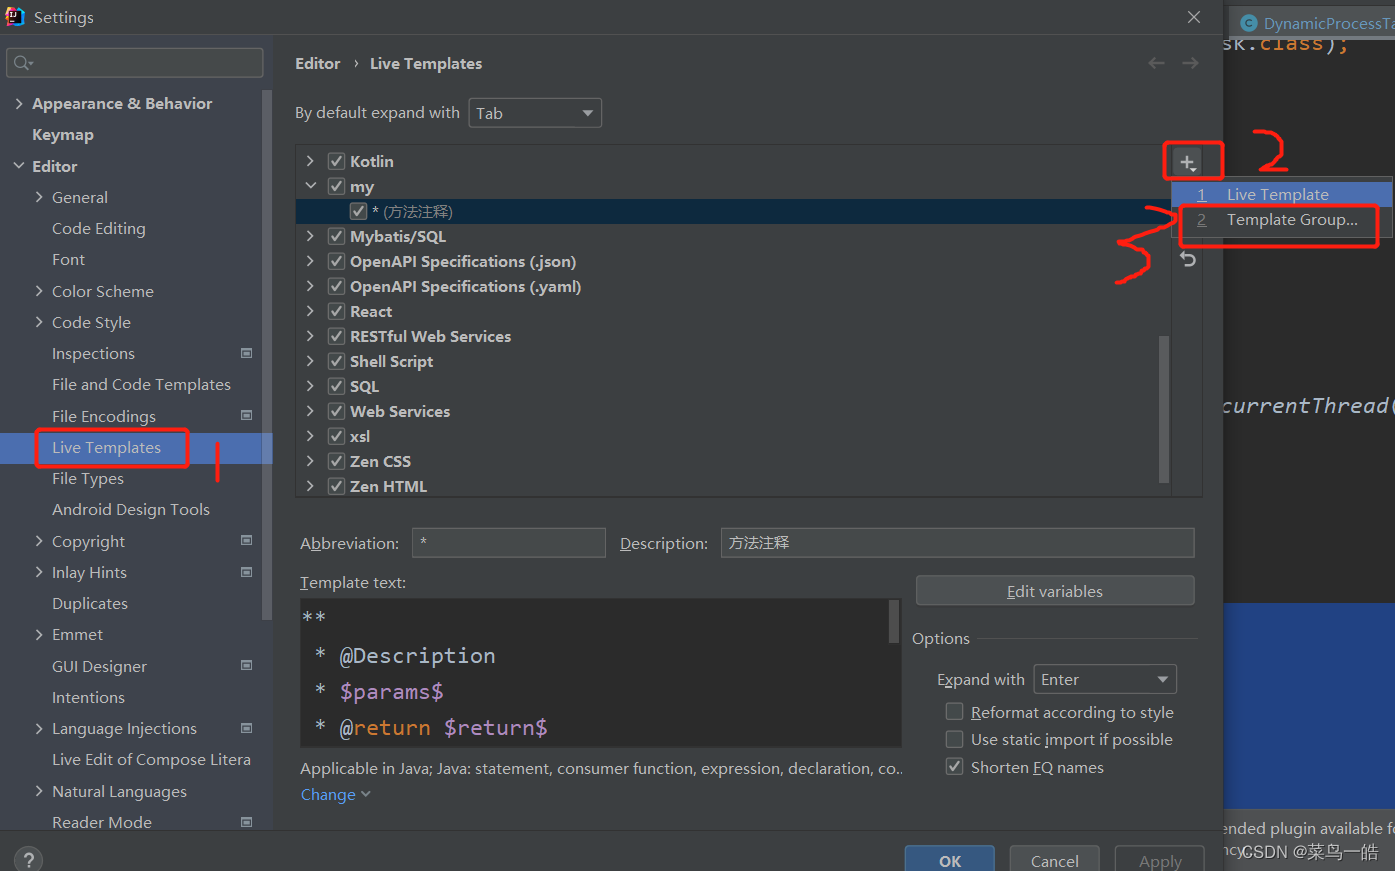Focus the Abbreviation input field

tap(509, 543)
